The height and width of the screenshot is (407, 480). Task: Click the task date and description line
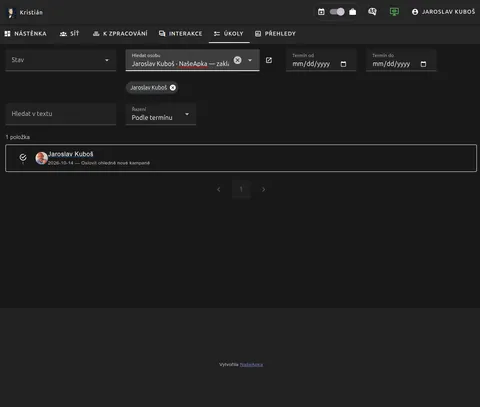click(x=99, y=163)
